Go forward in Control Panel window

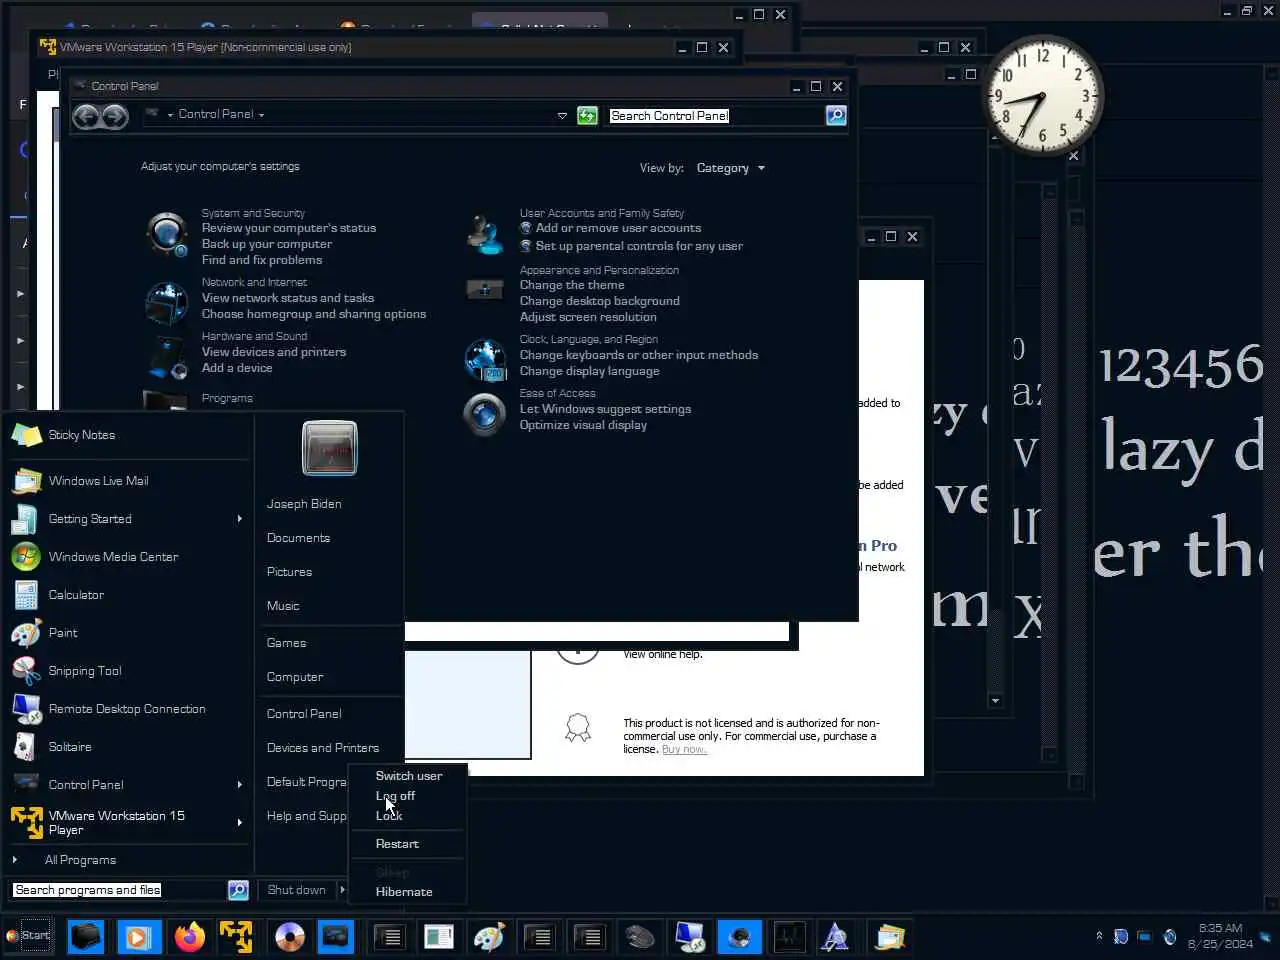click(x=116, y=116)
